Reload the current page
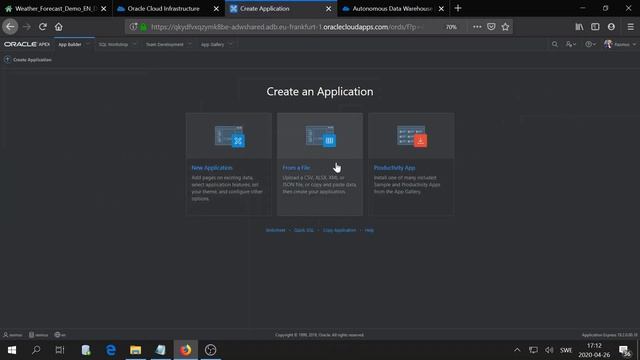The image size is (640, 360). tap(42, 27)
